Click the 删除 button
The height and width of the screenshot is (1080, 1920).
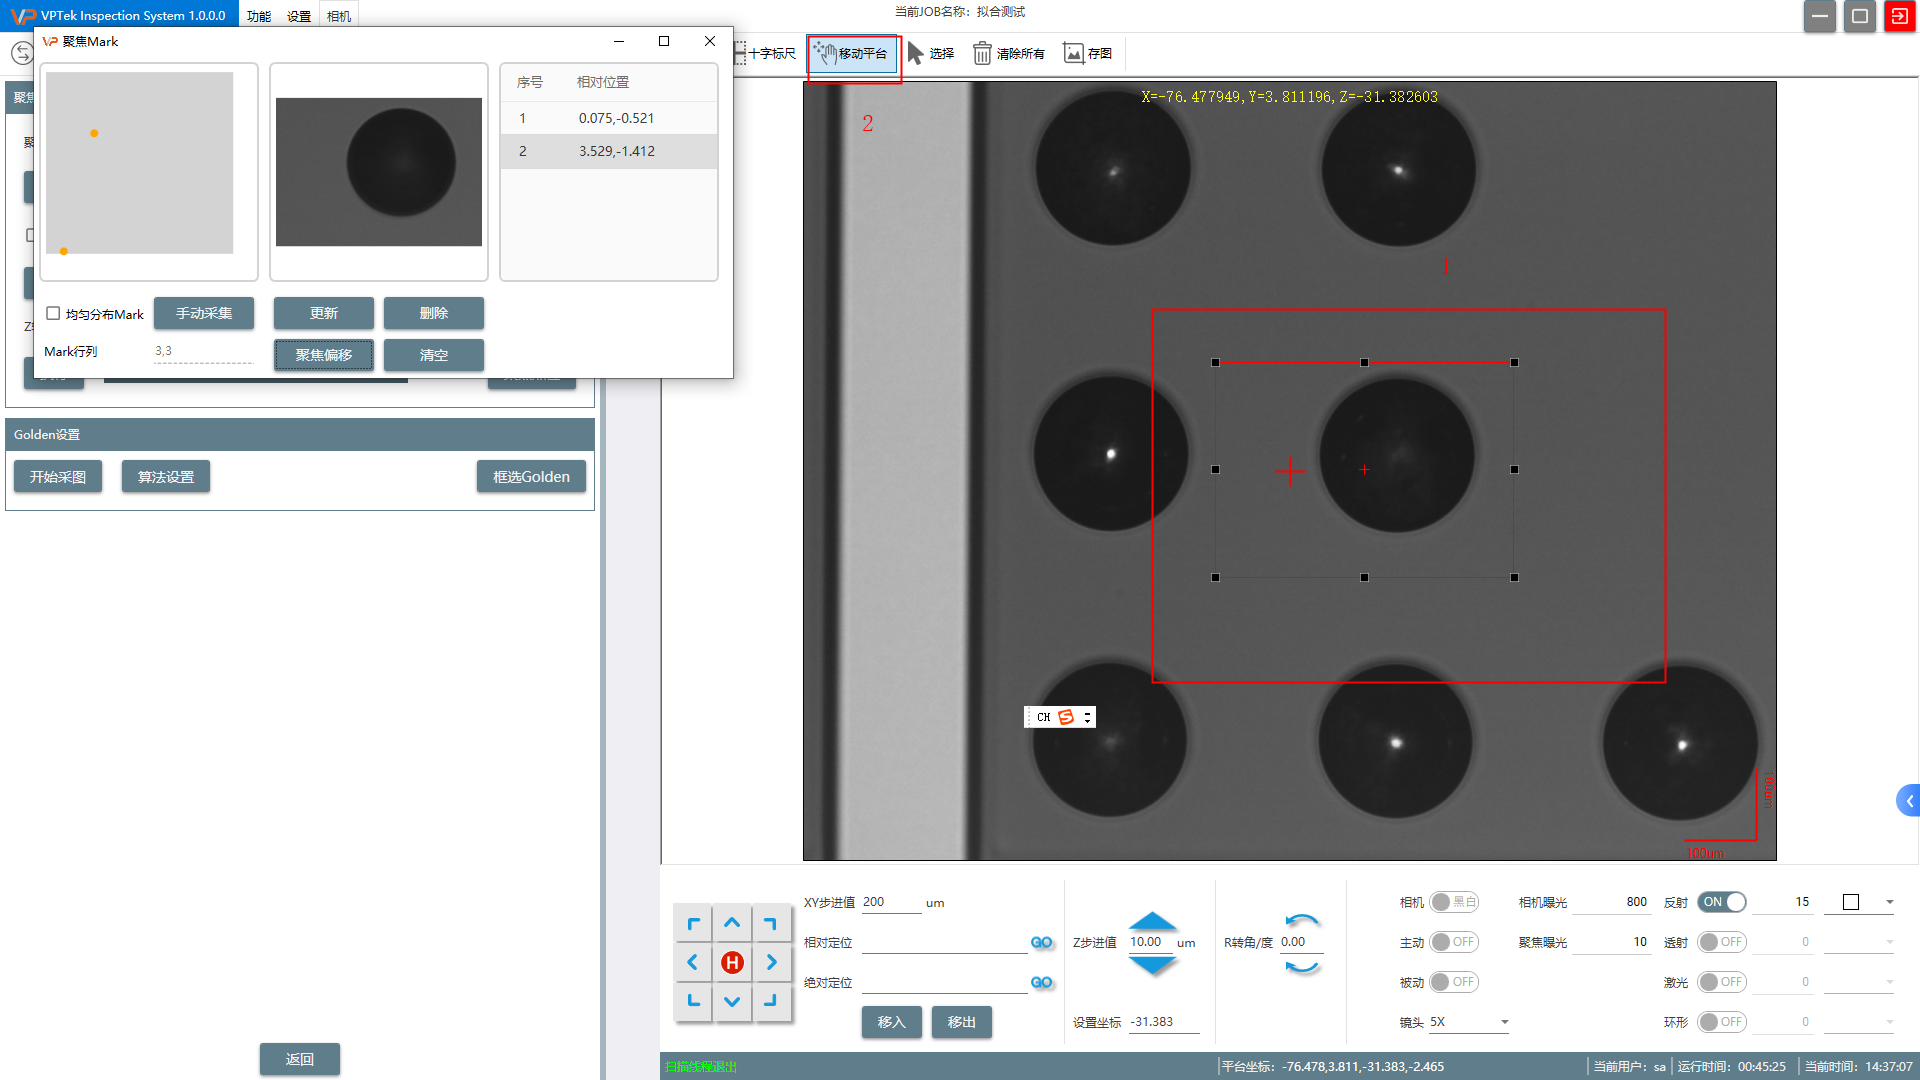[x=434, y=313]
